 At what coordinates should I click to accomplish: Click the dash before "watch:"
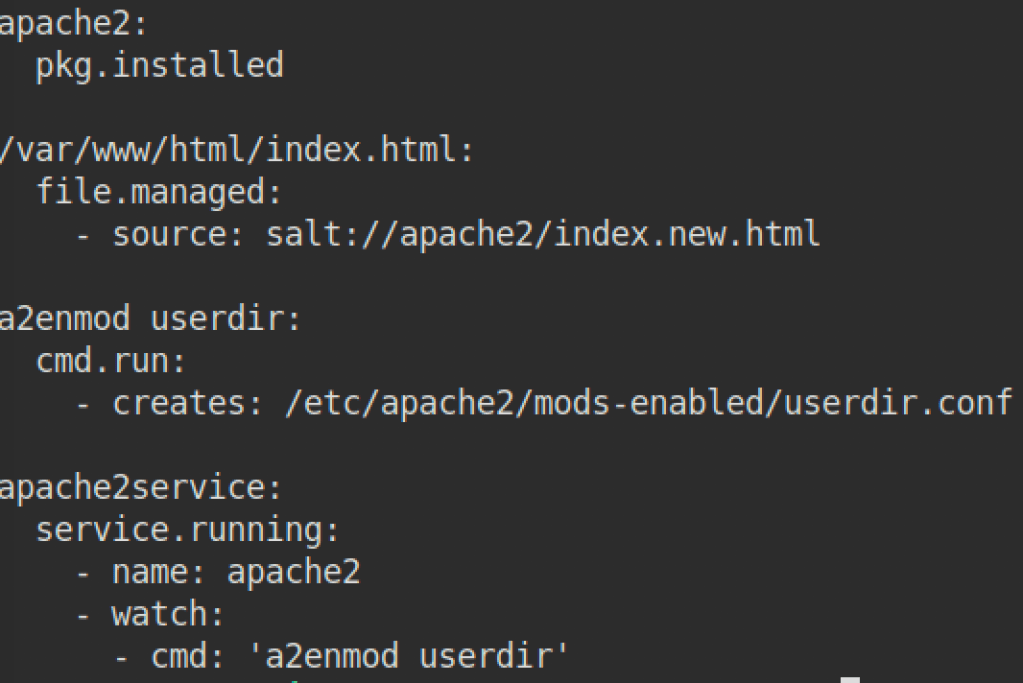tap(84, 615)
